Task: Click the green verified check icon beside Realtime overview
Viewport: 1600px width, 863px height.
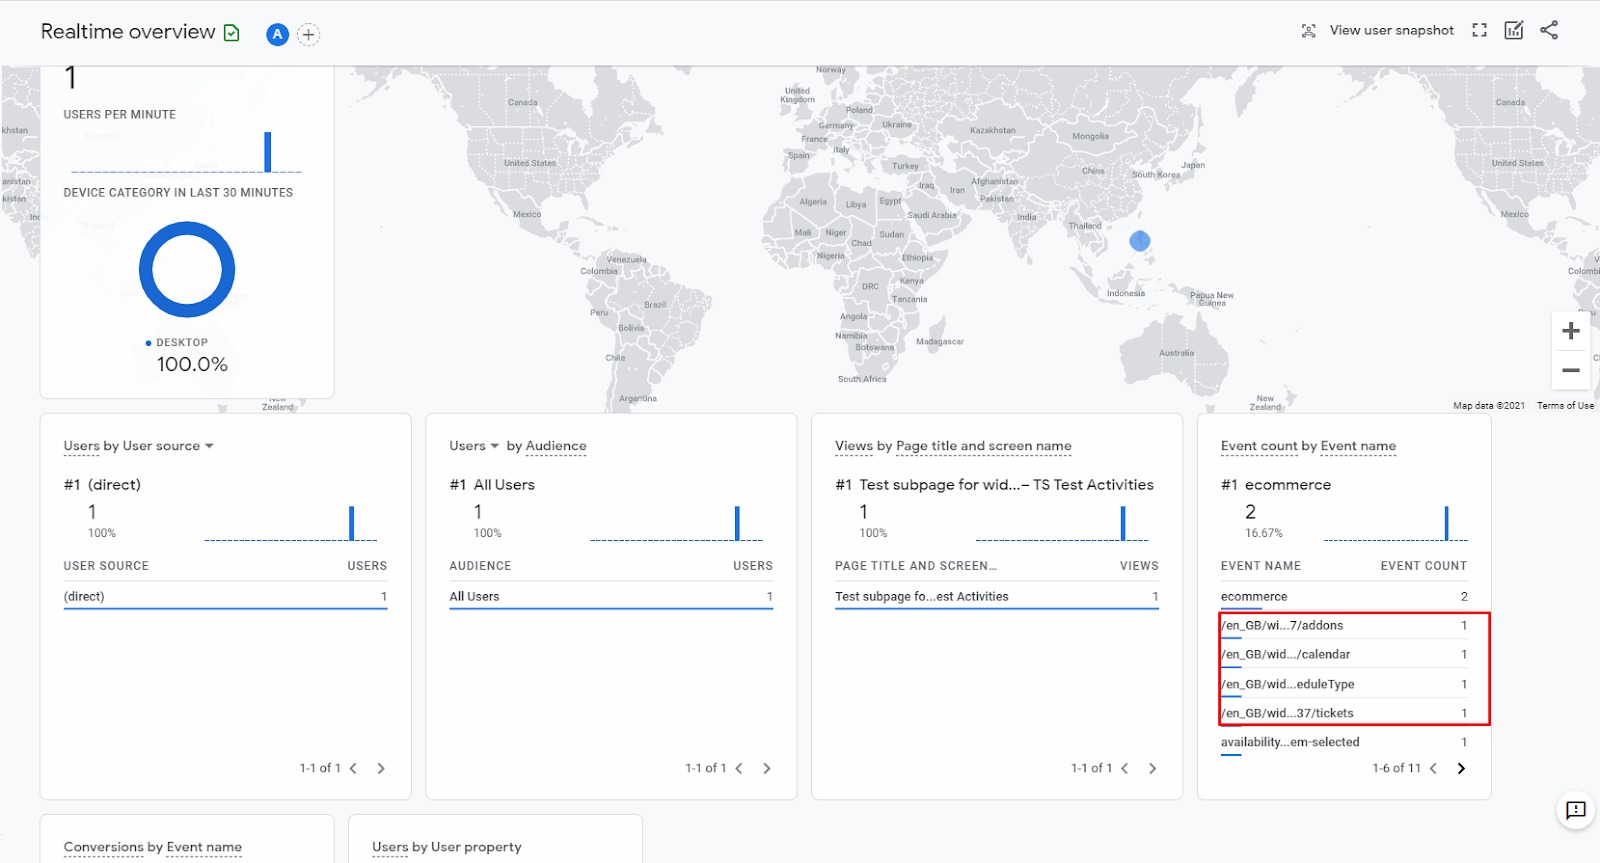Action: (232, 33)
